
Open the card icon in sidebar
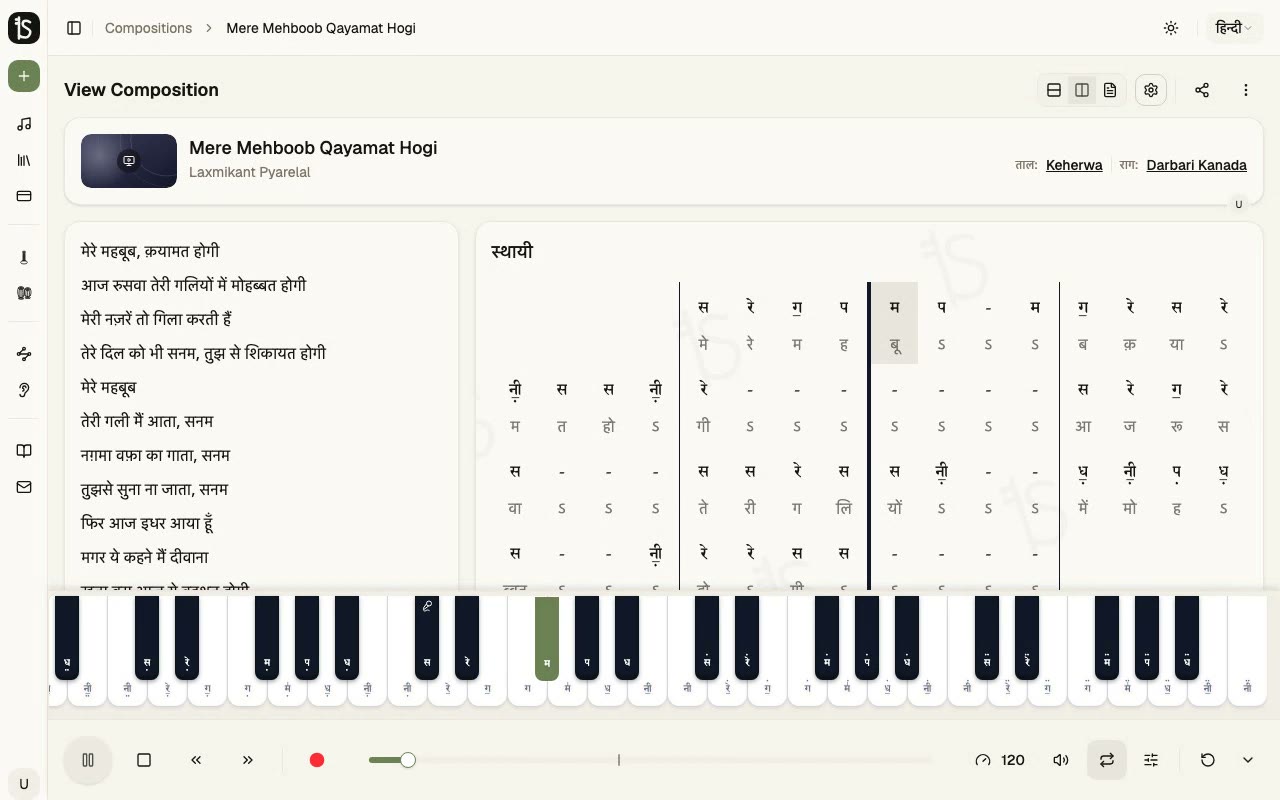(x=24, y=196)
